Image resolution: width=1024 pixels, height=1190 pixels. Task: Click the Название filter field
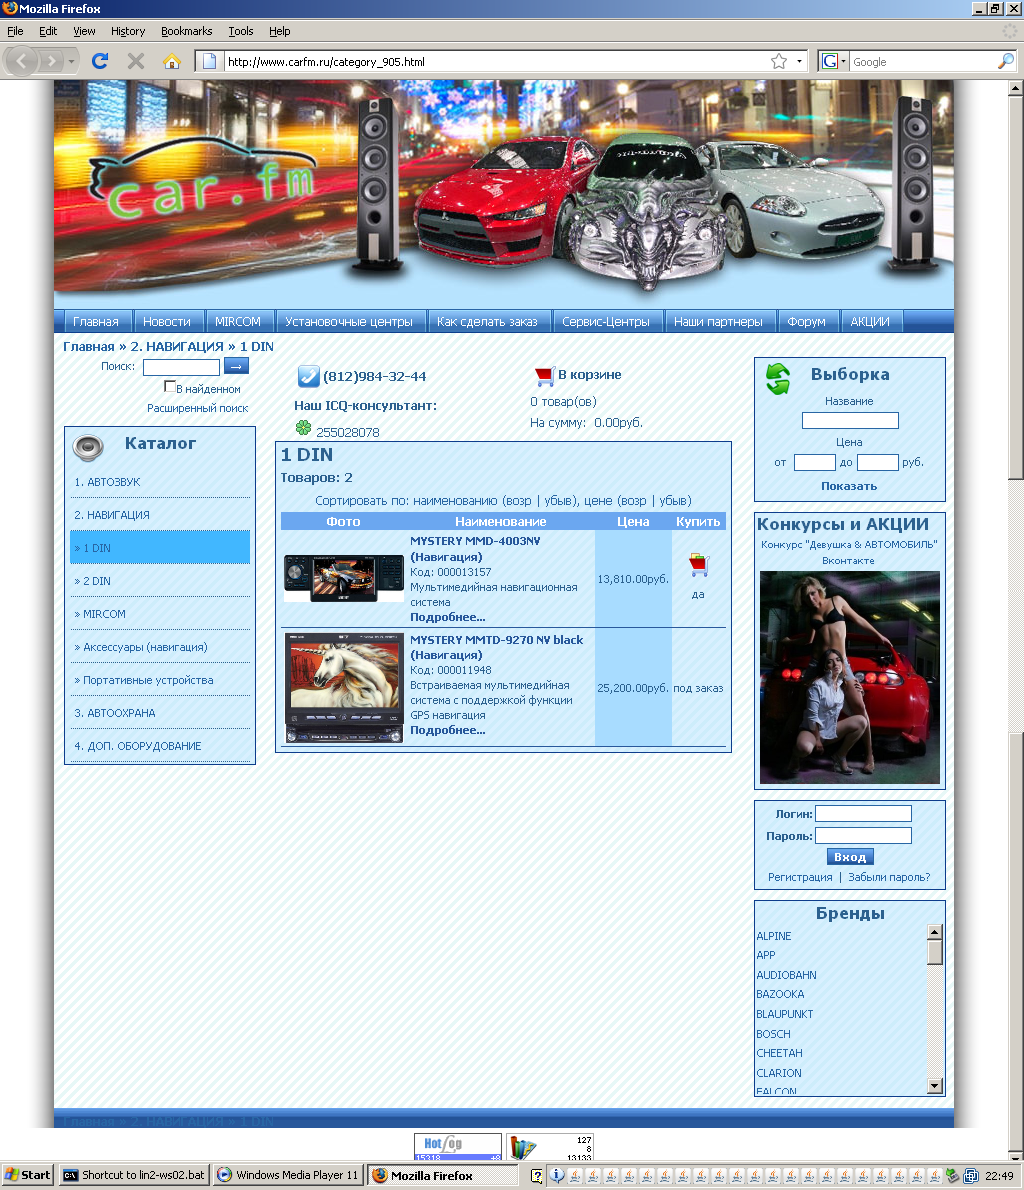[x=850, y=420]
